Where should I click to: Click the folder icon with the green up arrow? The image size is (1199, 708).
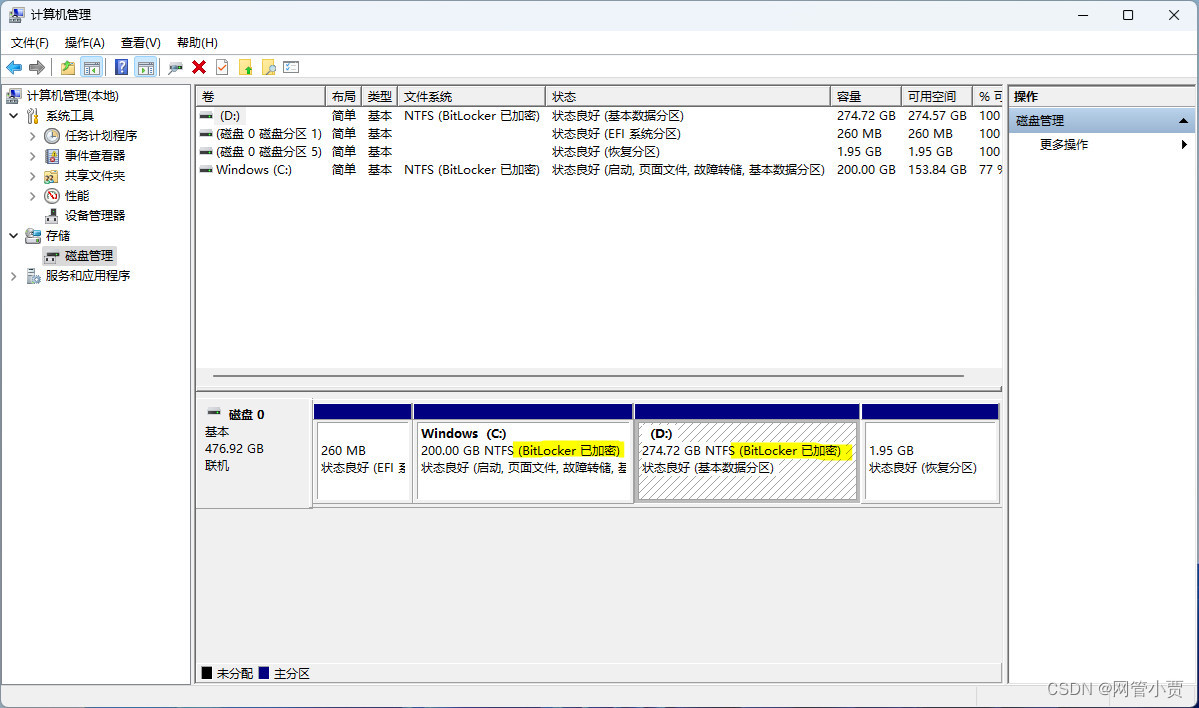pyautogui.click(x=245, y=67)
